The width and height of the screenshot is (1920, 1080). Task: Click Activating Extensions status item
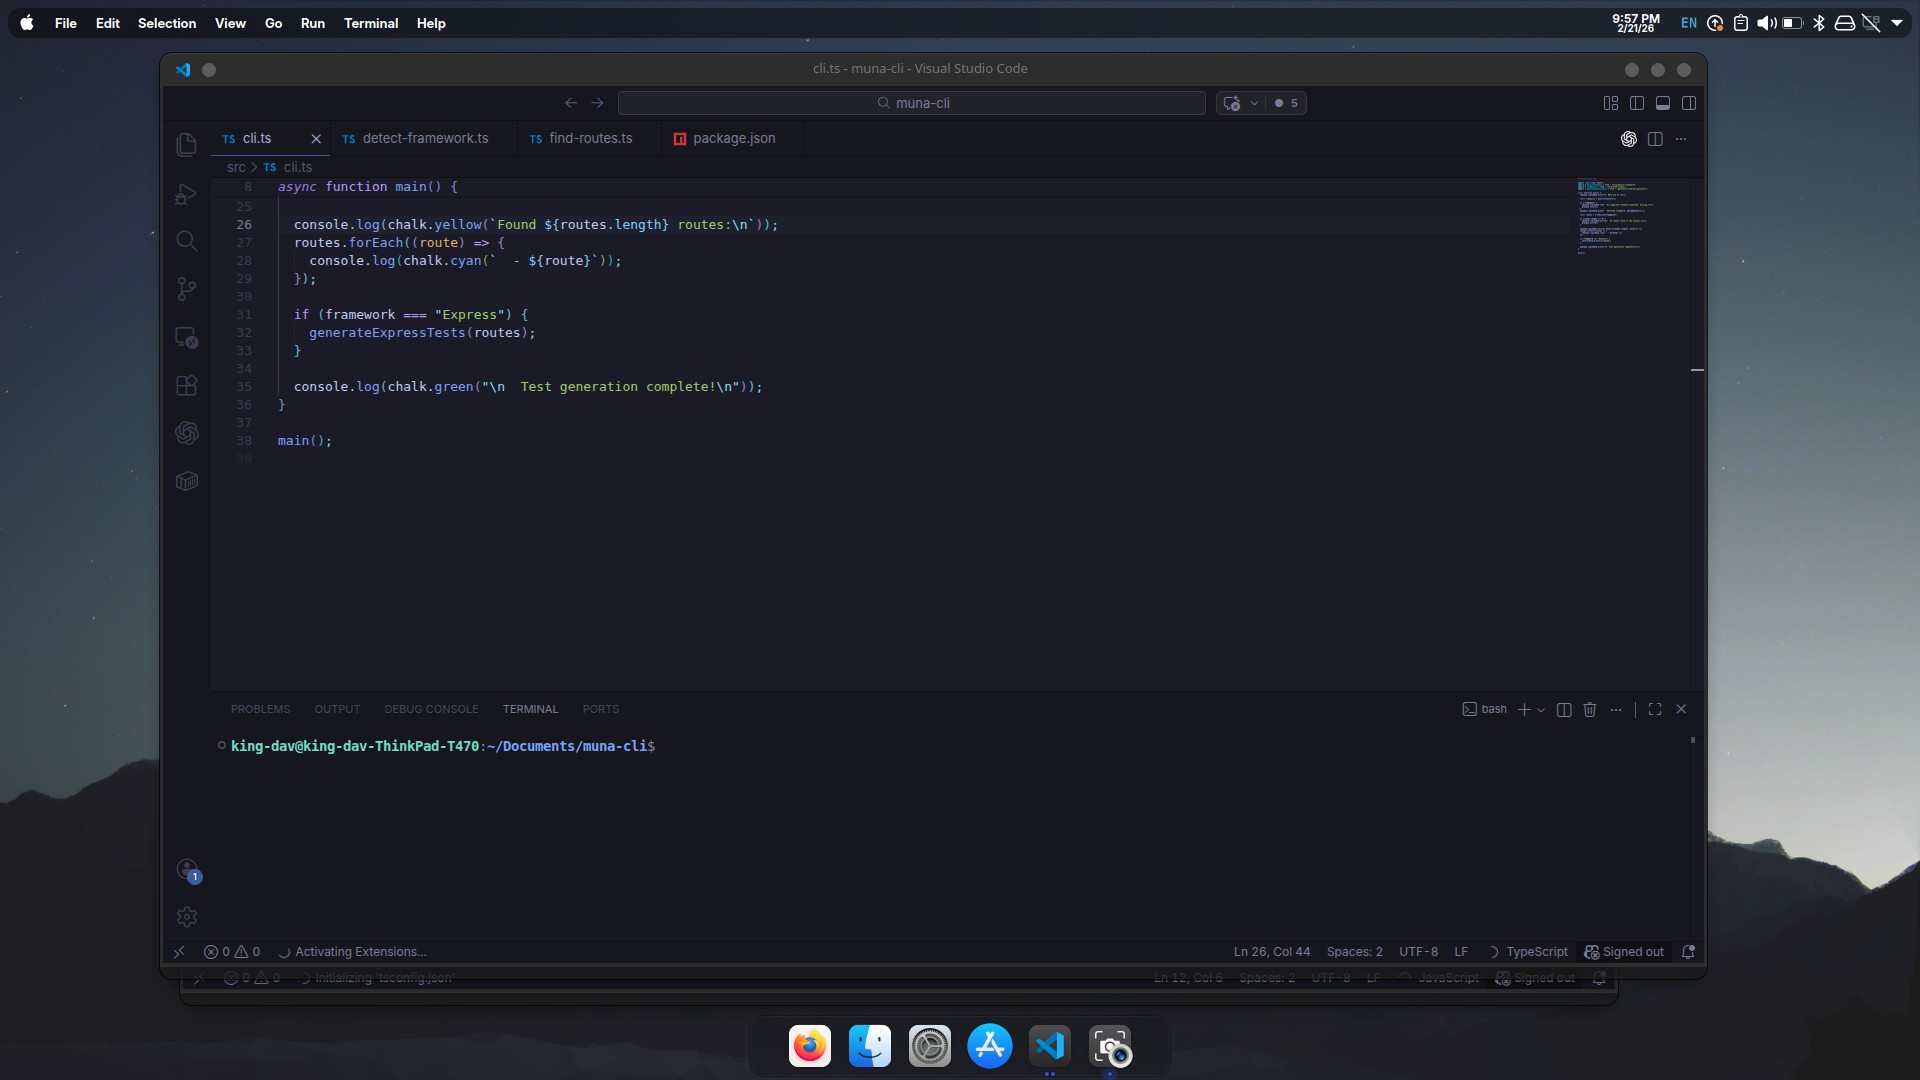(x=352, y=952)
